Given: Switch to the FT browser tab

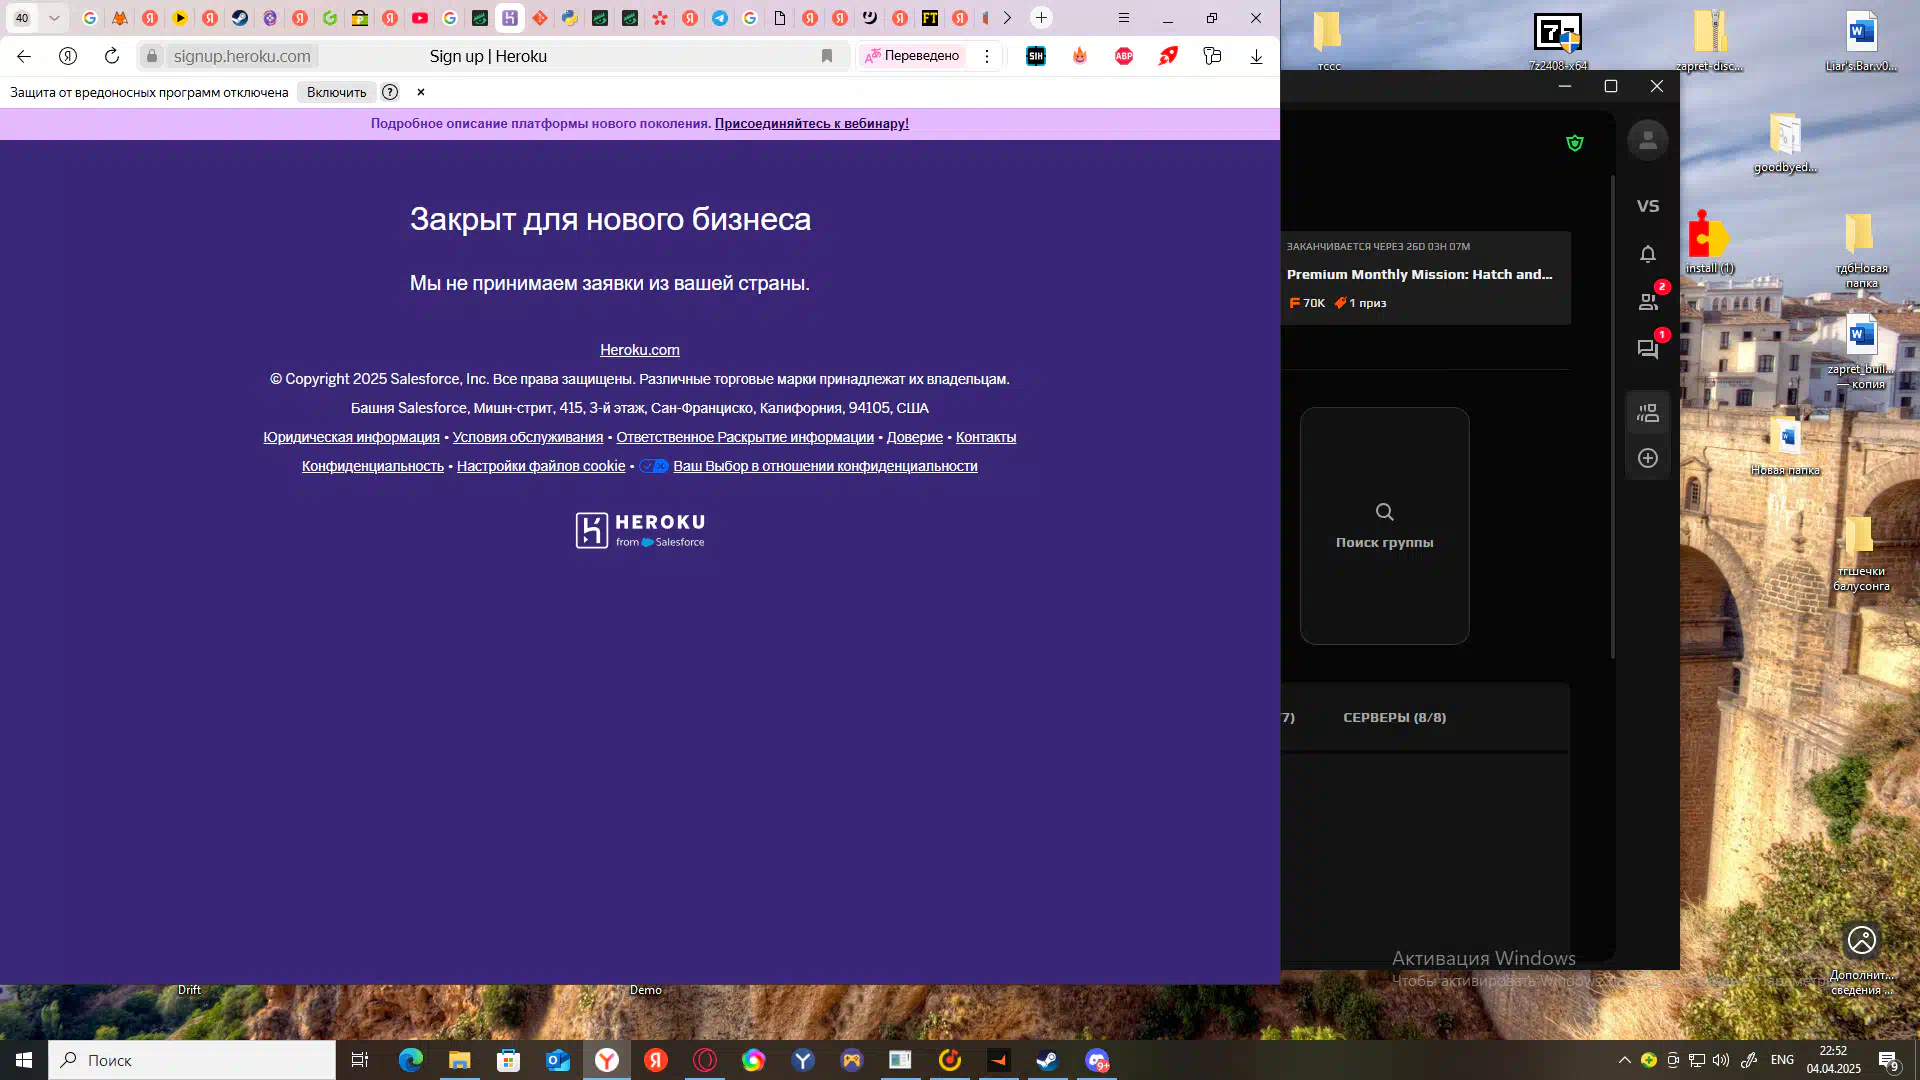Looking at the screenshot, I should (x=930, y=18).
